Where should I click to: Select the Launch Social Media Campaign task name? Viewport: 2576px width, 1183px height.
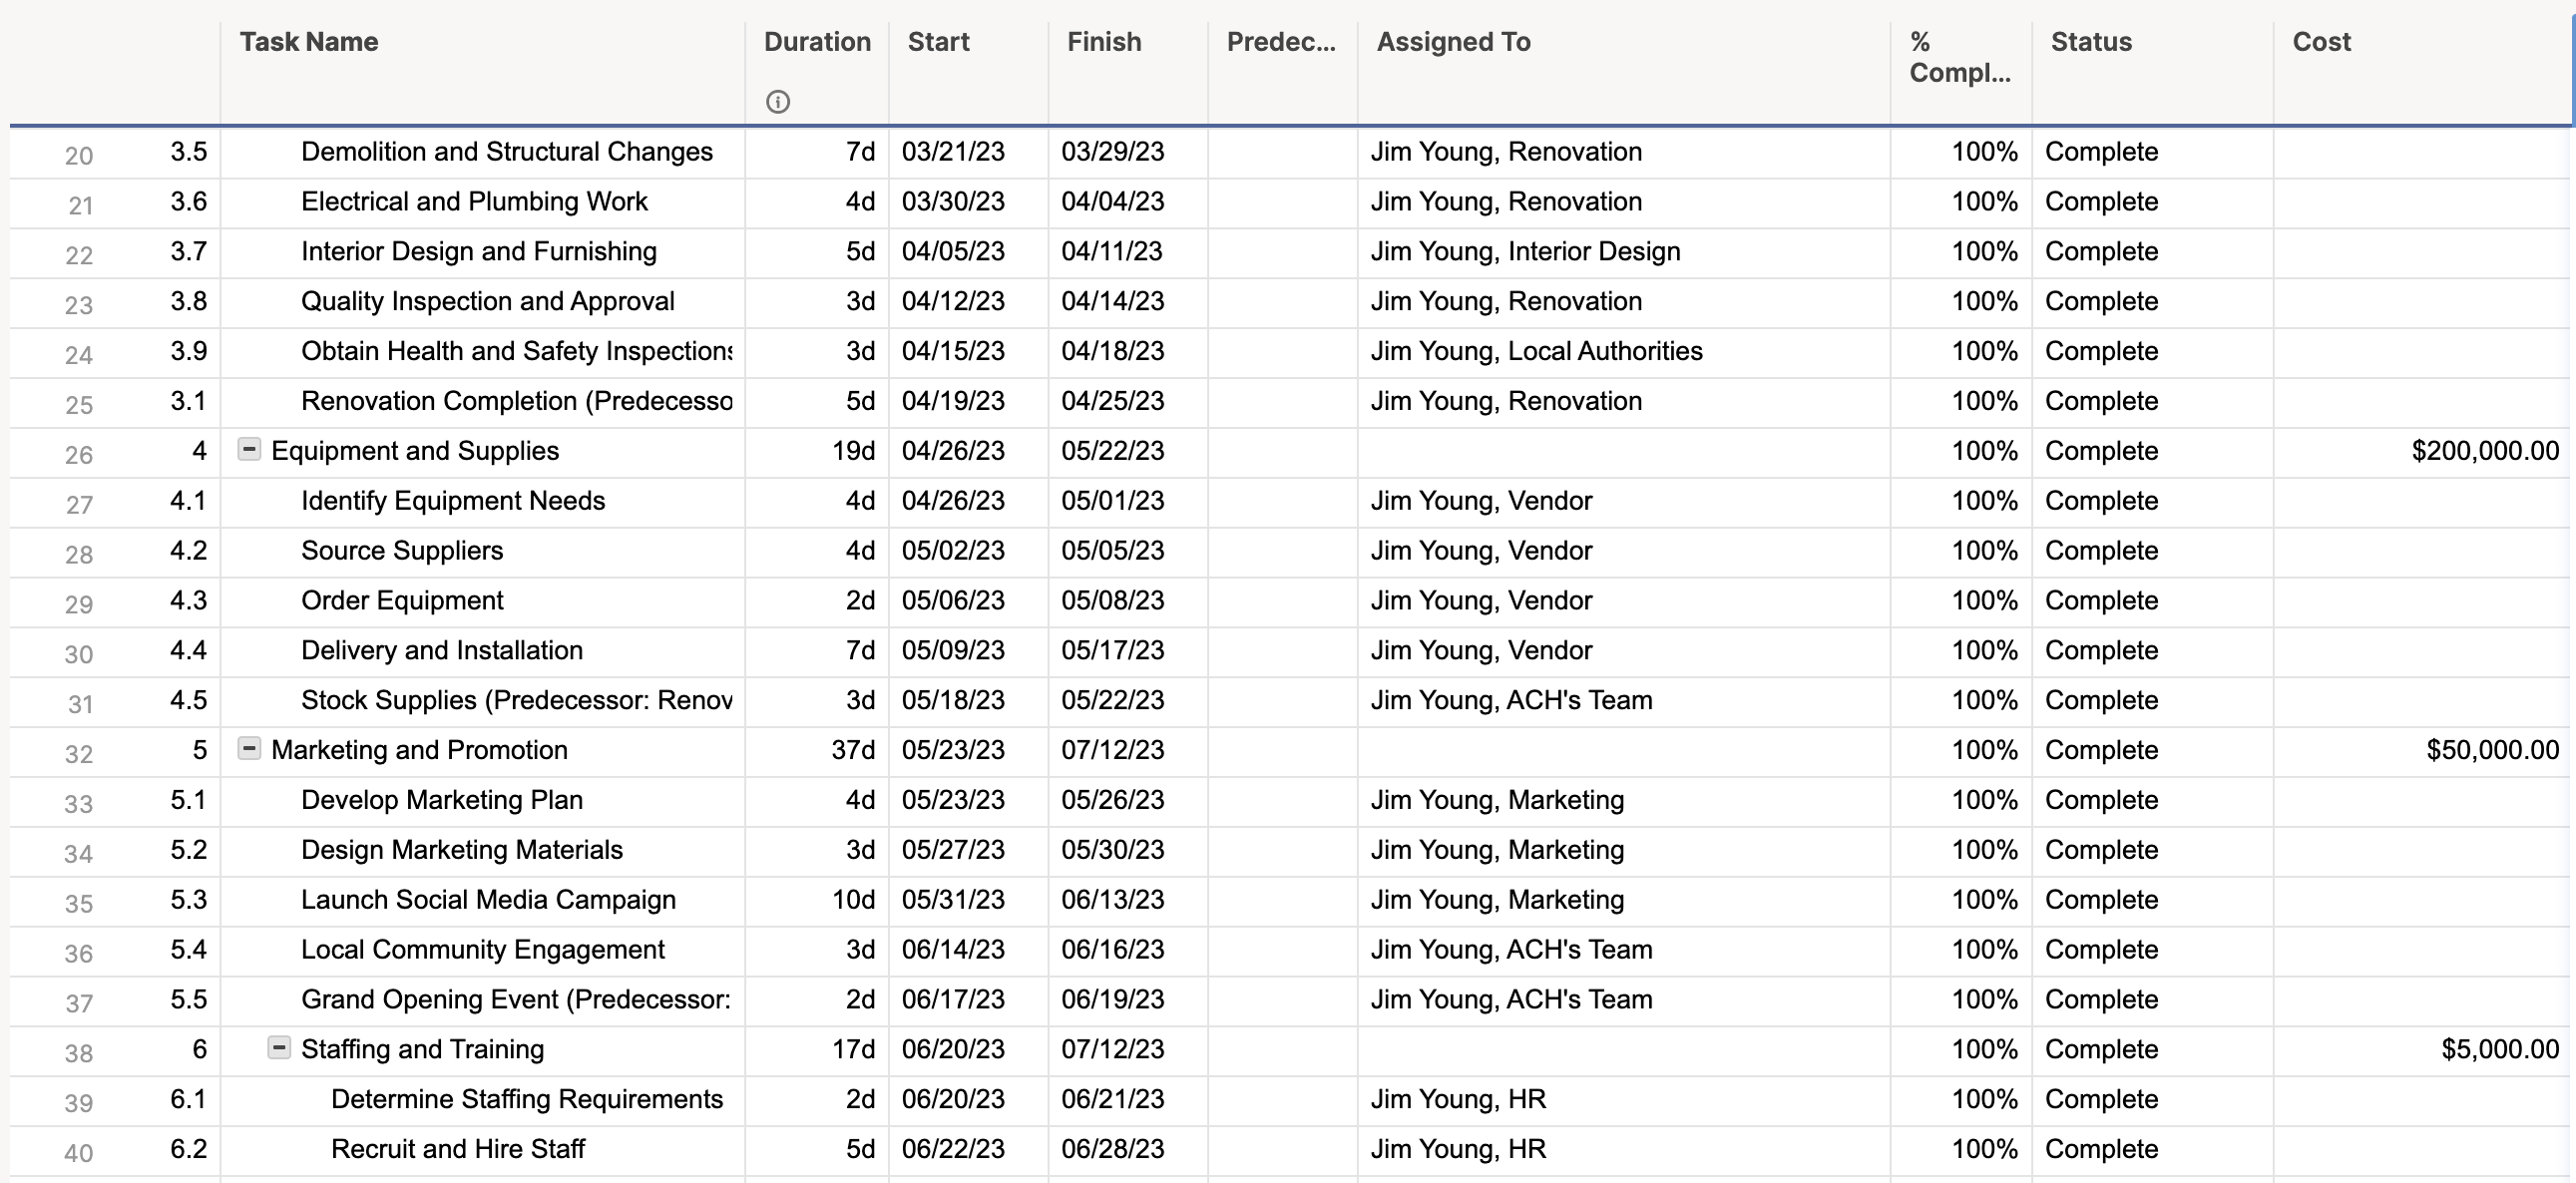point(488,899)
